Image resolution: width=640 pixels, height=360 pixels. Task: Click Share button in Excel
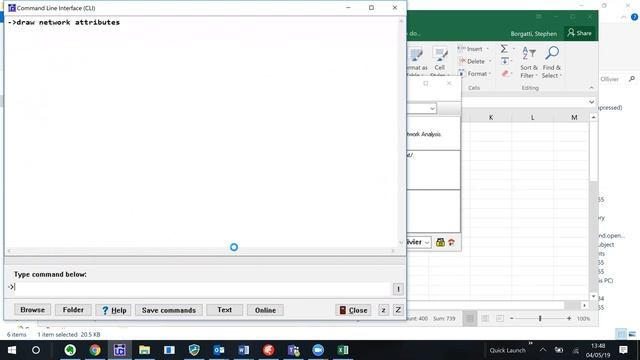tap(580, 33)
